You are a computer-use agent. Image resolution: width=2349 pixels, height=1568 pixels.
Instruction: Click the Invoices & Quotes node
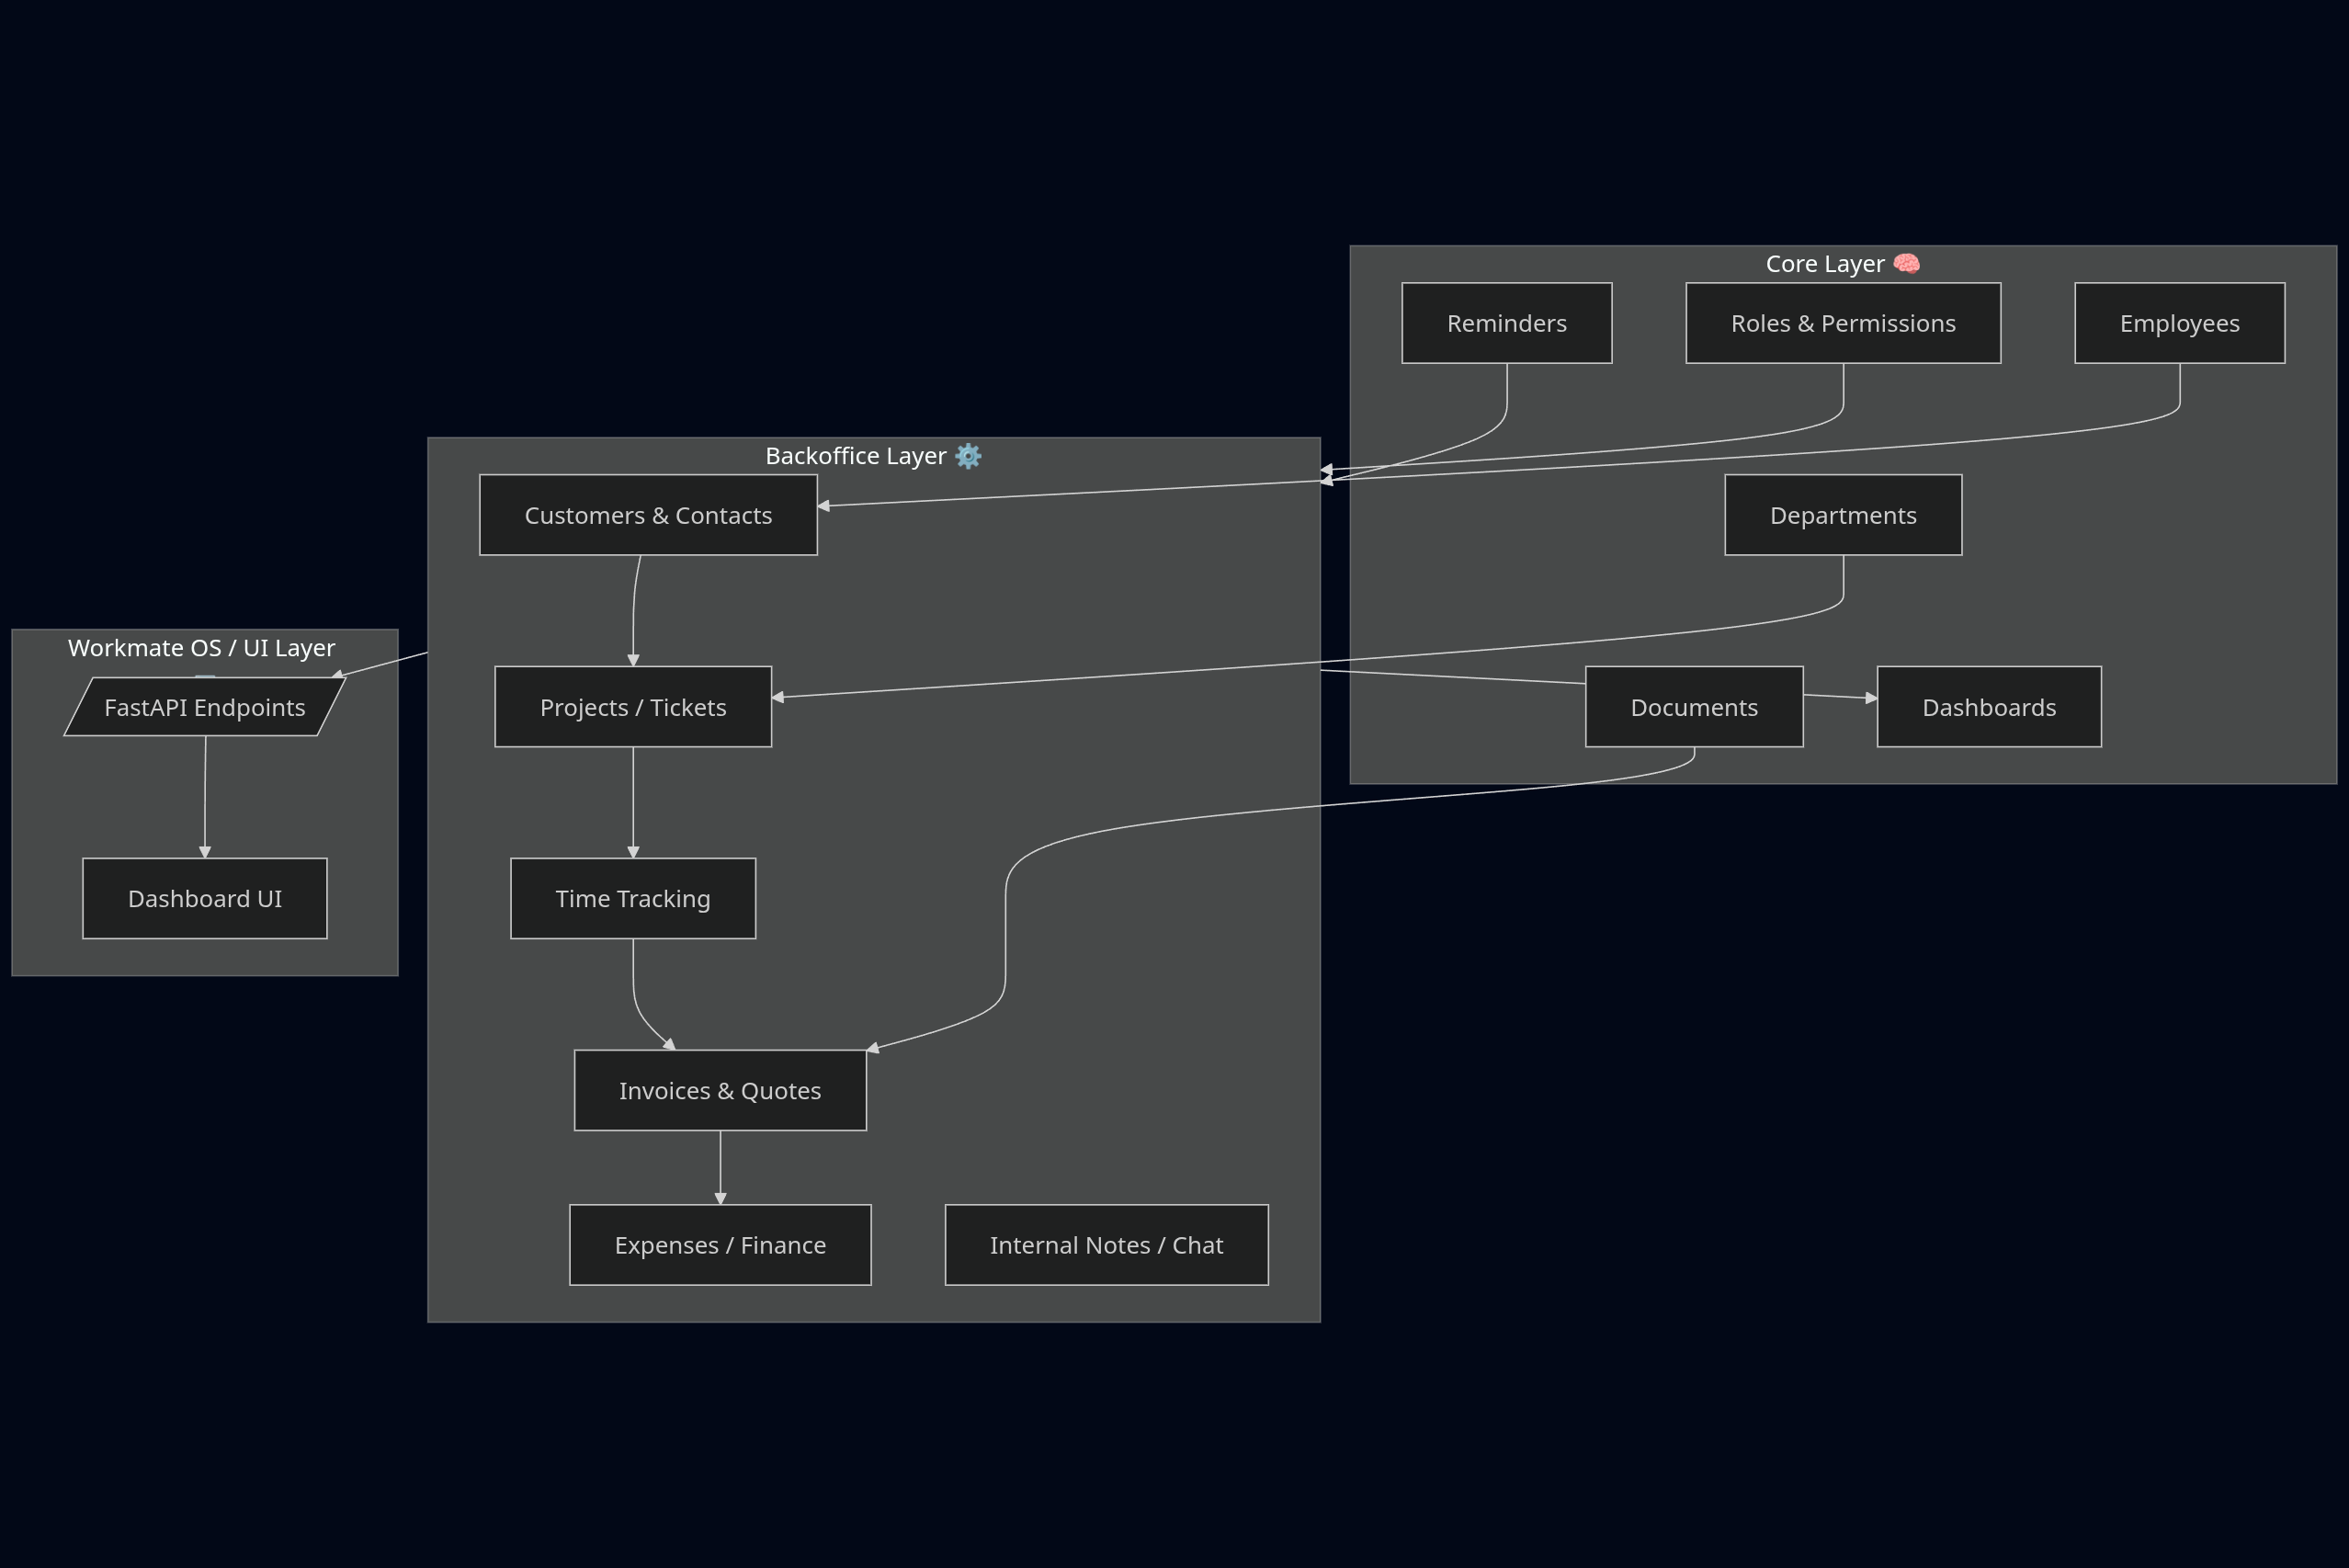720,1090
